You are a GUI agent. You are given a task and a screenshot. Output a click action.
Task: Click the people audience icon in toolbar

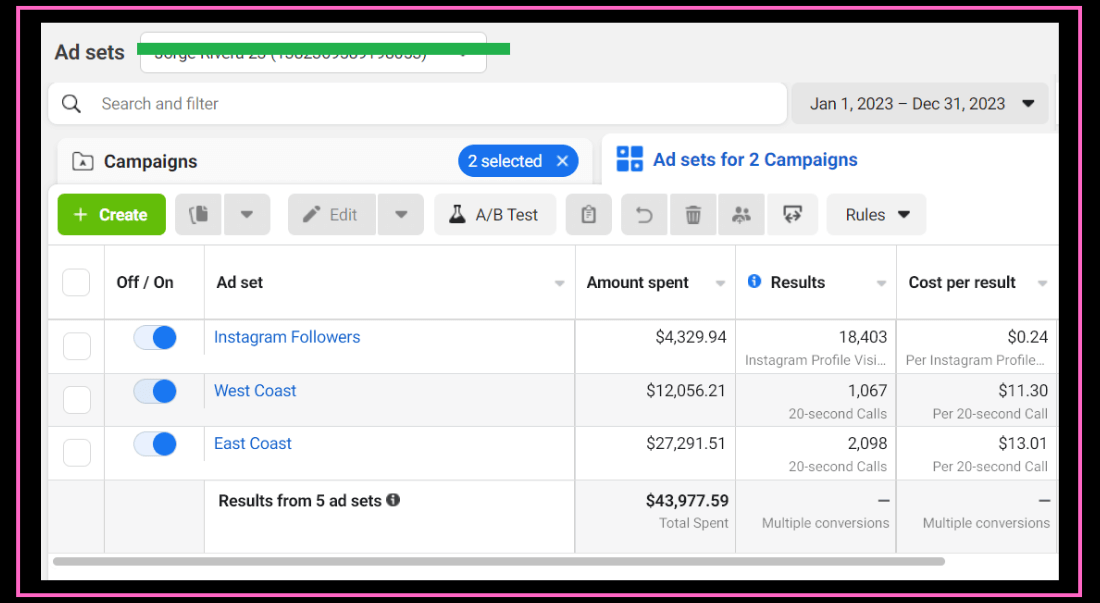741,215
